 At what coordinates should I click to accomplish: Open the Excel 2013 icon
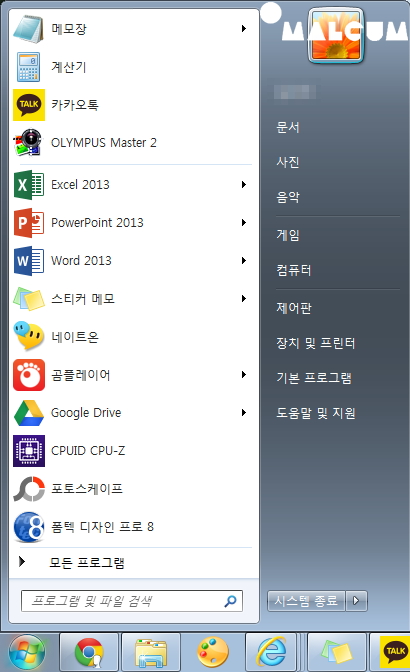29,185
